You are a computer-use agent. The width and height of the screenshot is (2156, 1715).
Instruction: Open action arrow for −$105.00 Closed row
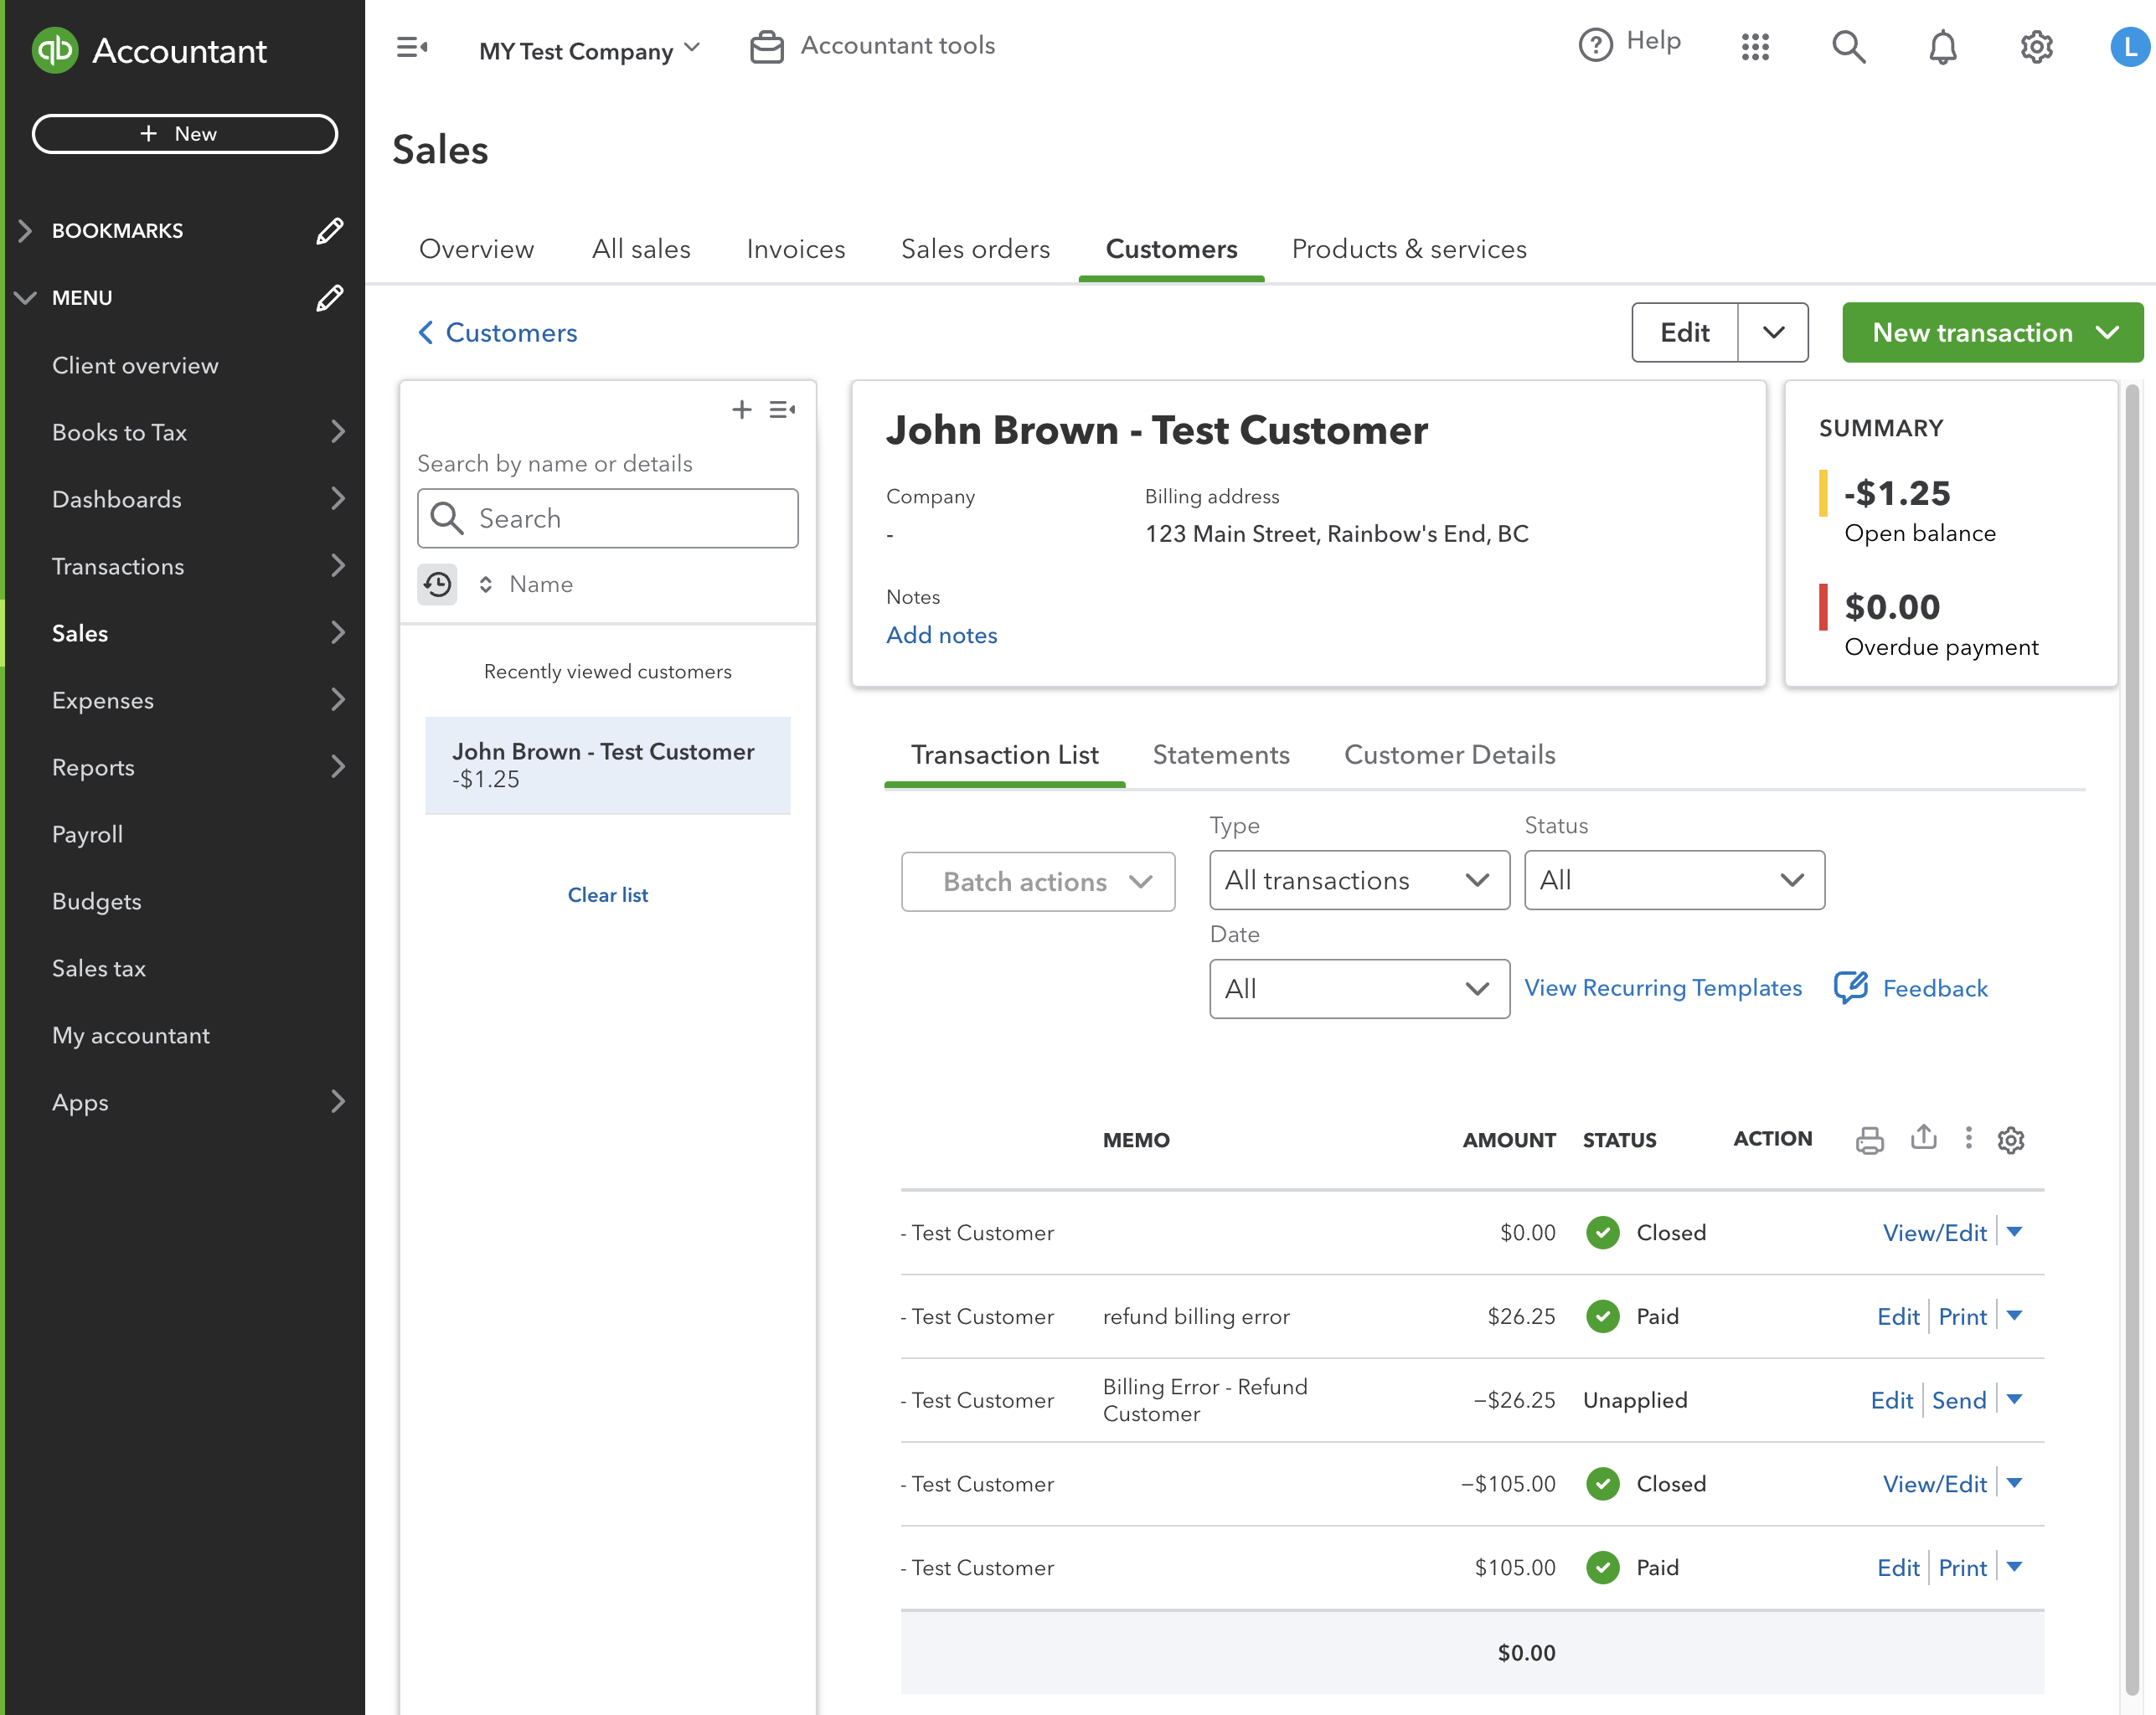point(2015,1484)
